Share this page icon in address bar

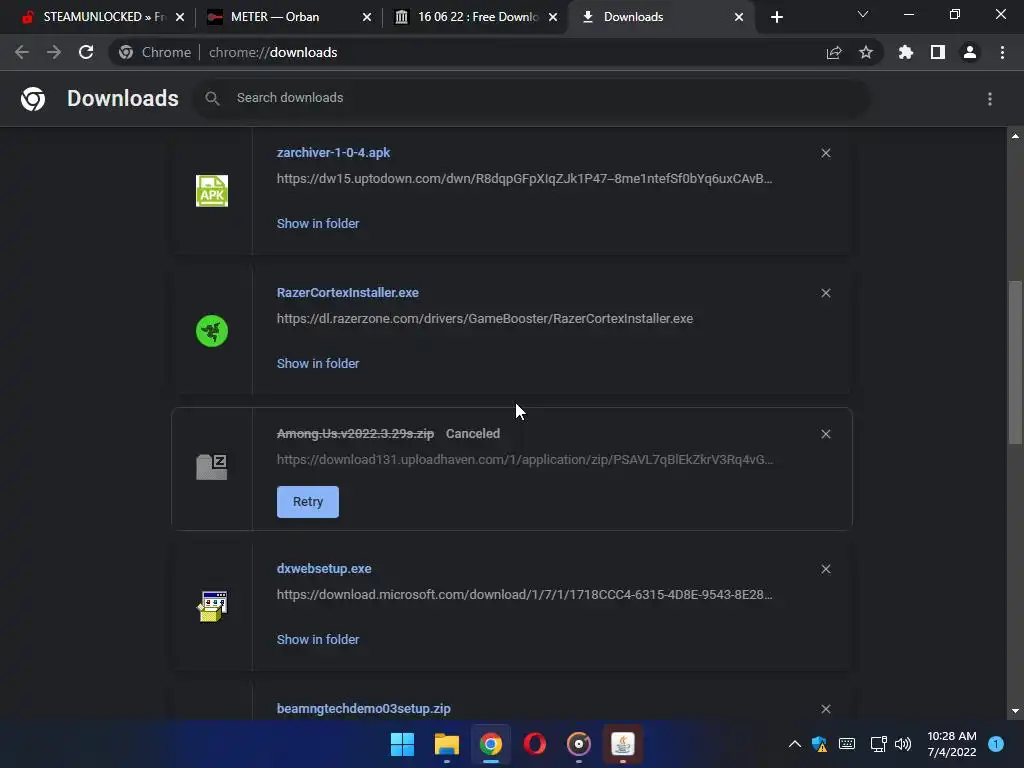point(834,52)
